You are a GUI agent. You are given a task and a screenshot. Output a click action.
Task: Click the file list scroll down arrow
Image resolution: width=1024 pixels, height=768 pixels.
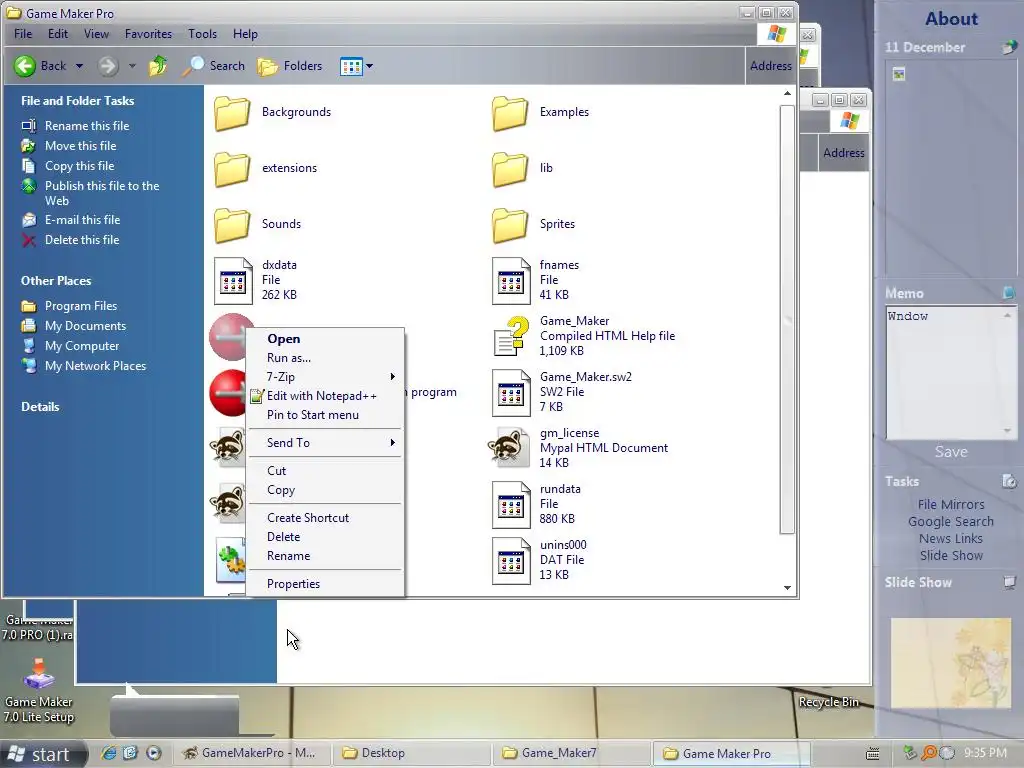click(787, 588)
